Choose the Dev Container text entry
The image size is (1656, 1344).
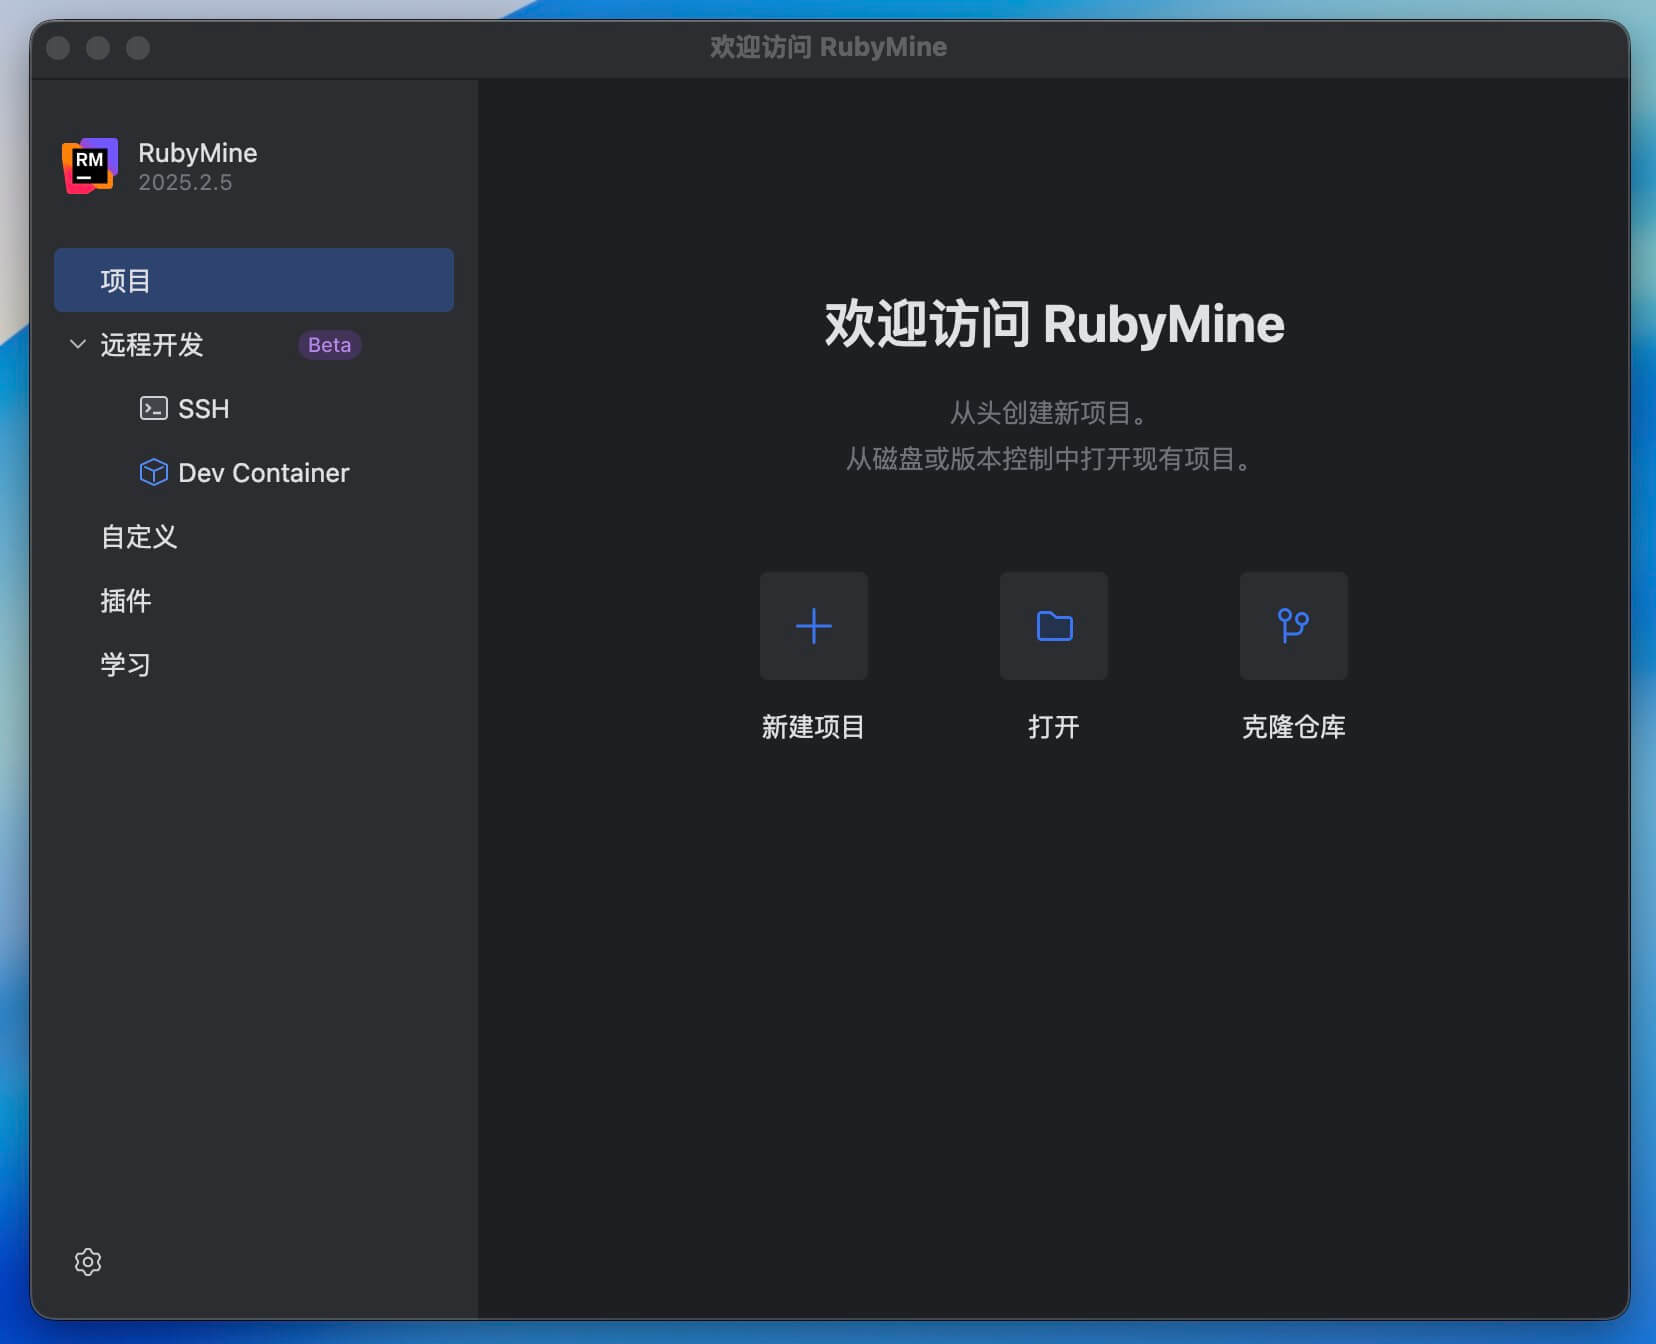[x=264, y=473]
